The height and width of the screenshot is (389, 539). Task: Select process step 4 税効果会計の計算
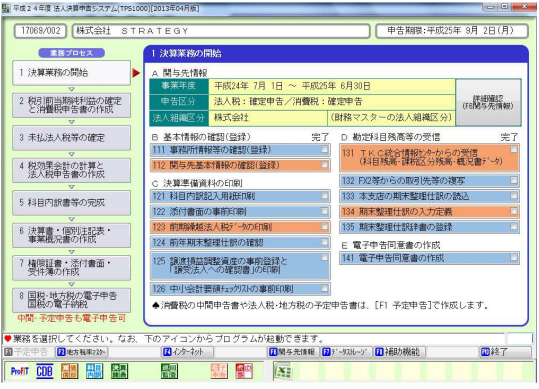point(72,170)
